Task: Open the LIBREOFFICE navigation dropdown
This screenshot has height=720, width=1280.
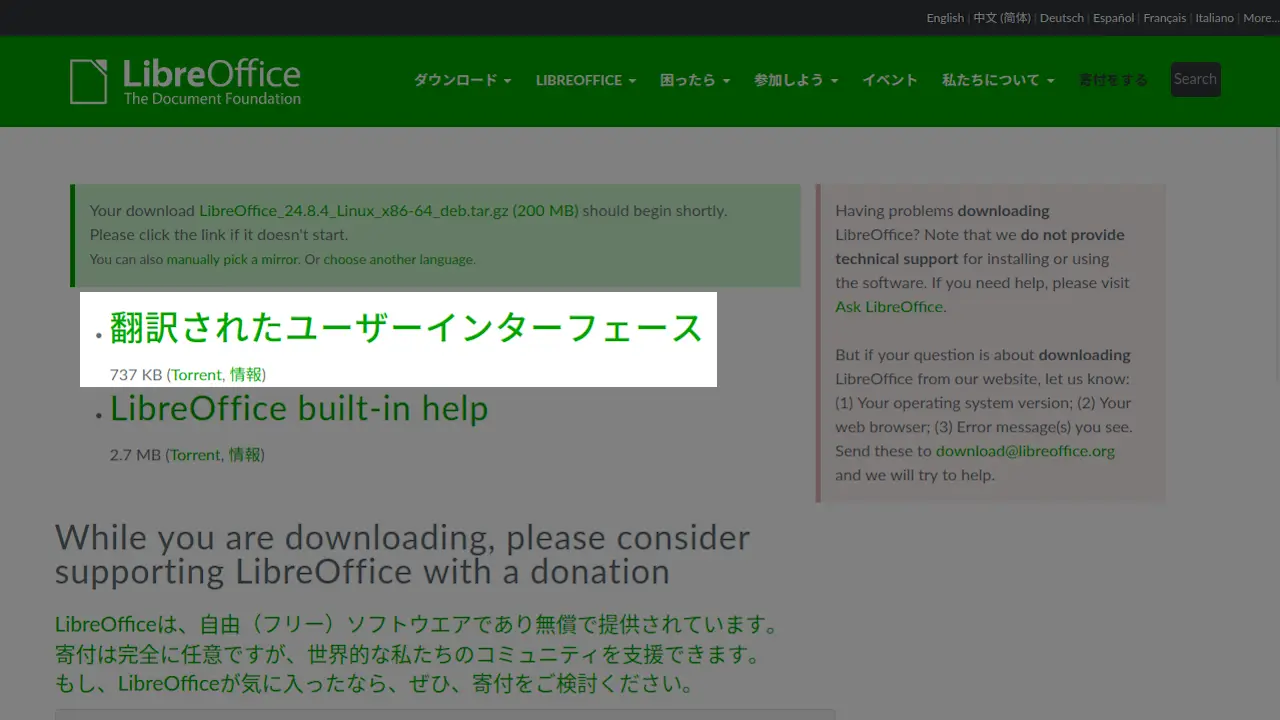Action: coord(585,80)
